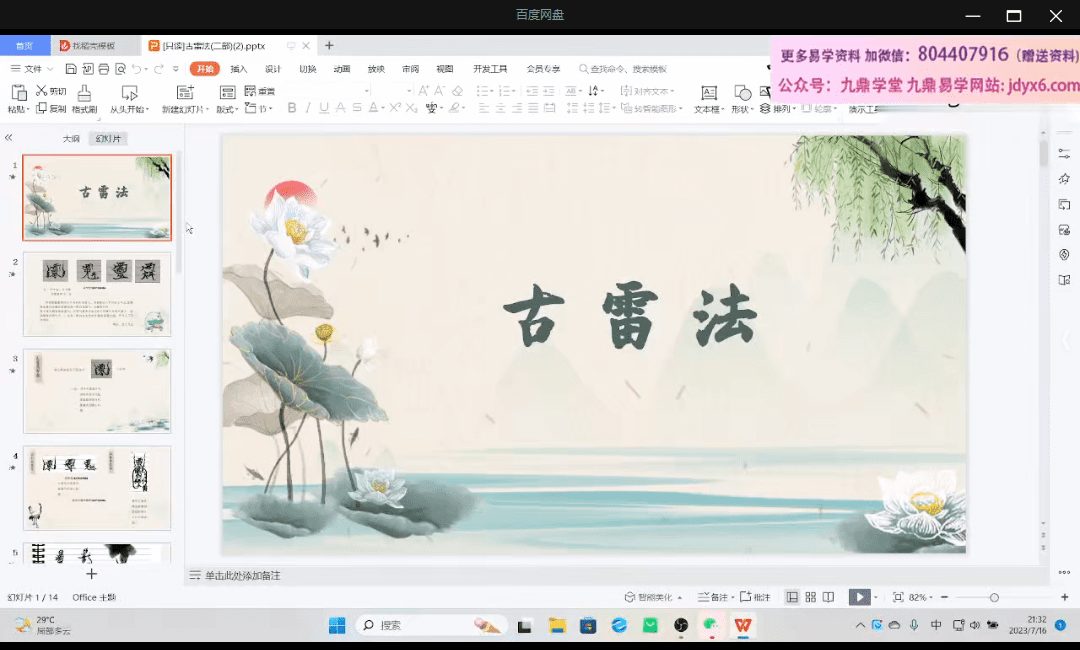The height and width of the screenshot is (650, 1080).
Task: Click the Format Painter (格式刷) icon
Action: point(84,92)
